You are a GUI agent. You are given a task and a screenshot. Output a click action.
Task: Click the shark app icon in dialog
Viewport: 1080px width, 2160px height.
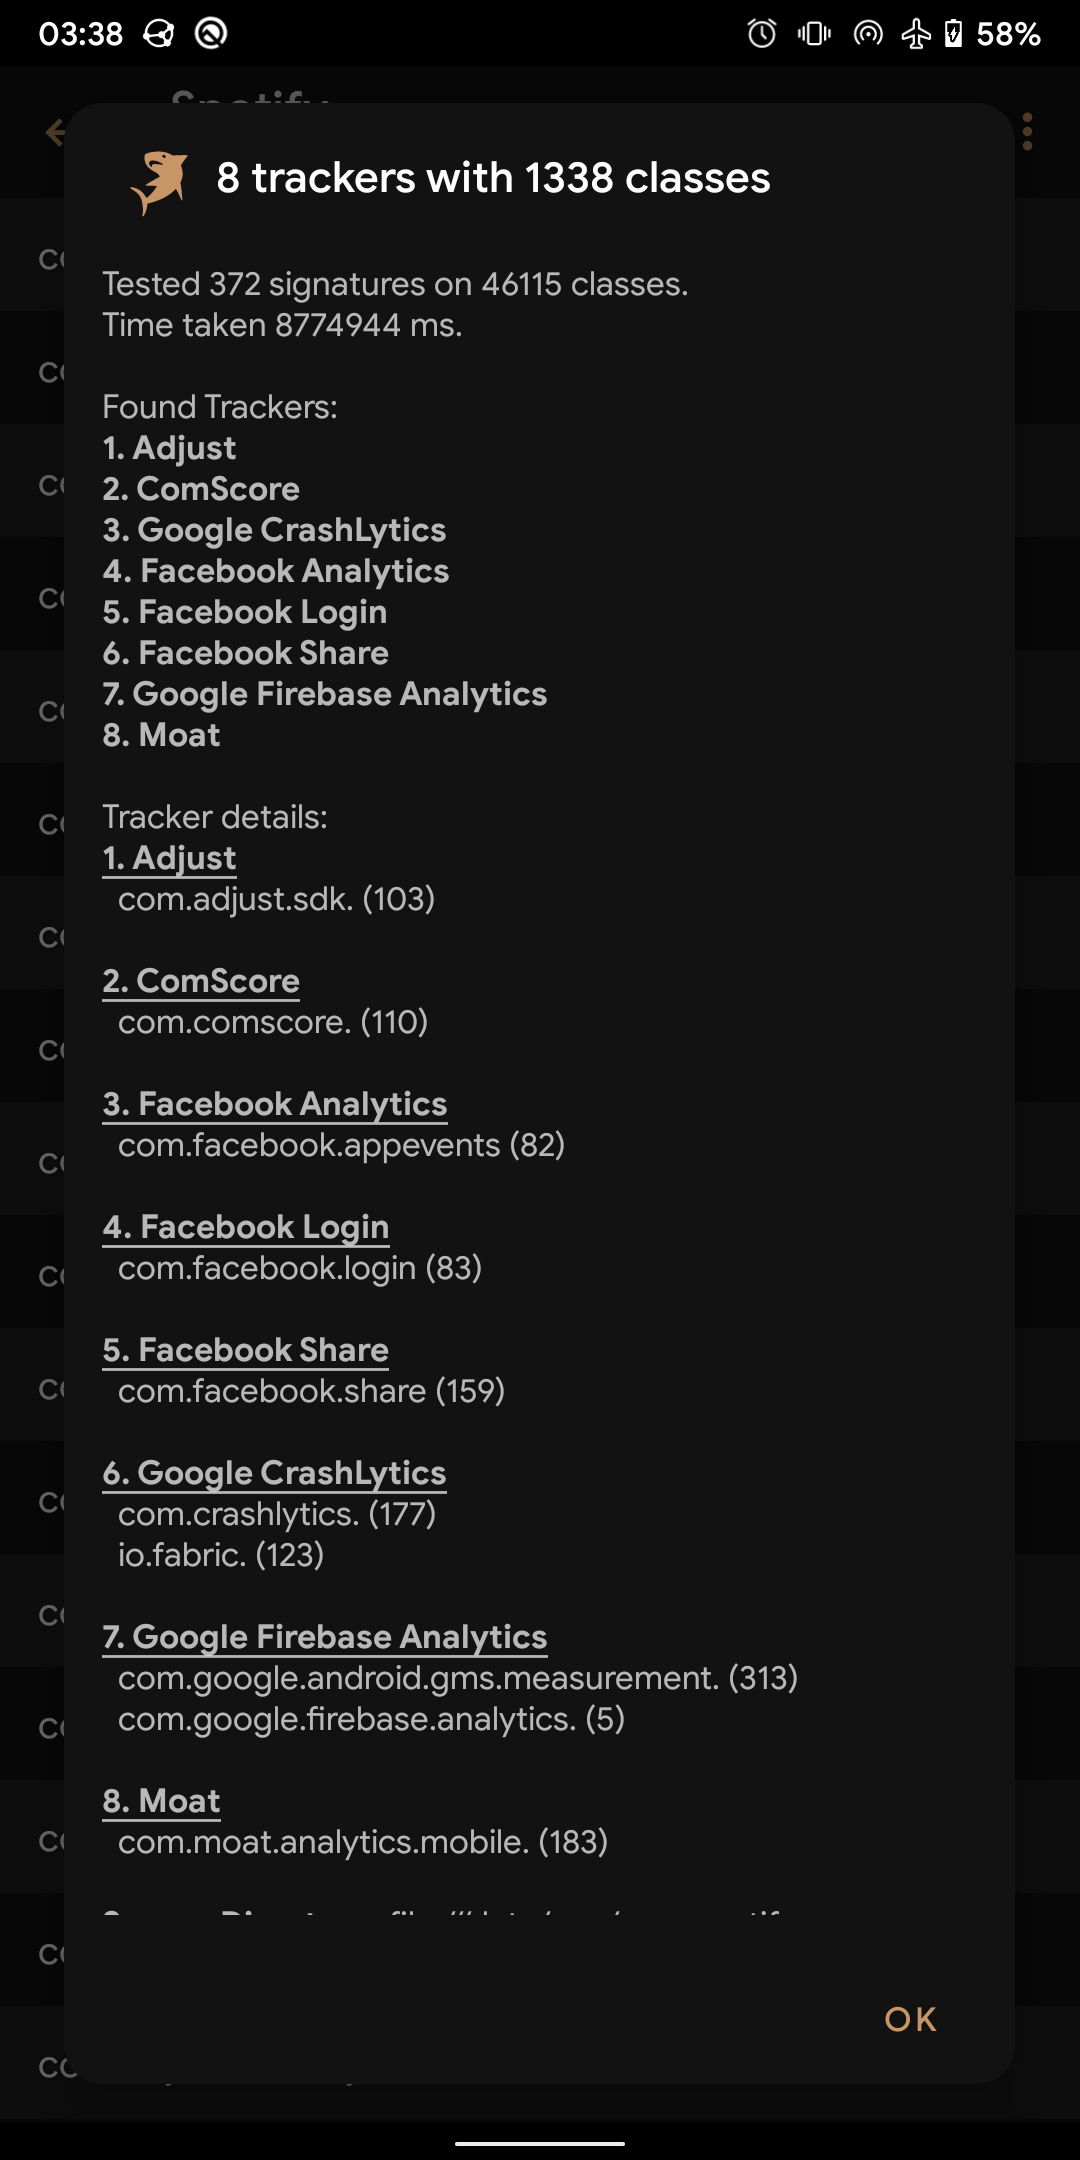[x=160, y=180]
